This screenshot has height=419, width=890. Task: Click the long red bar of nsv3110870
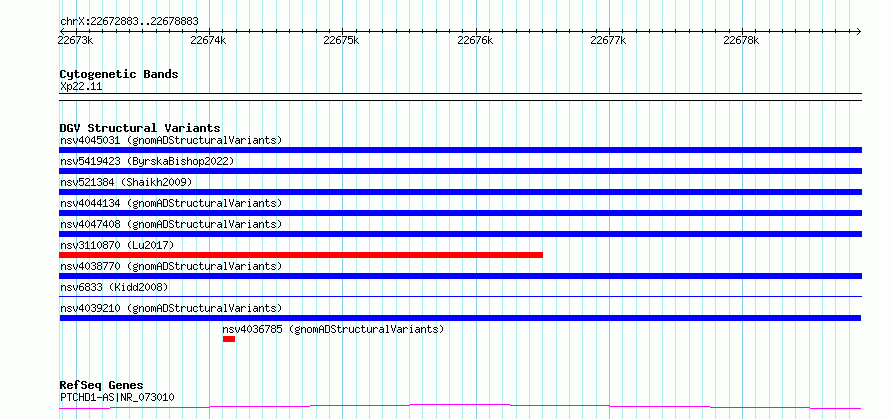coord(301,255)
